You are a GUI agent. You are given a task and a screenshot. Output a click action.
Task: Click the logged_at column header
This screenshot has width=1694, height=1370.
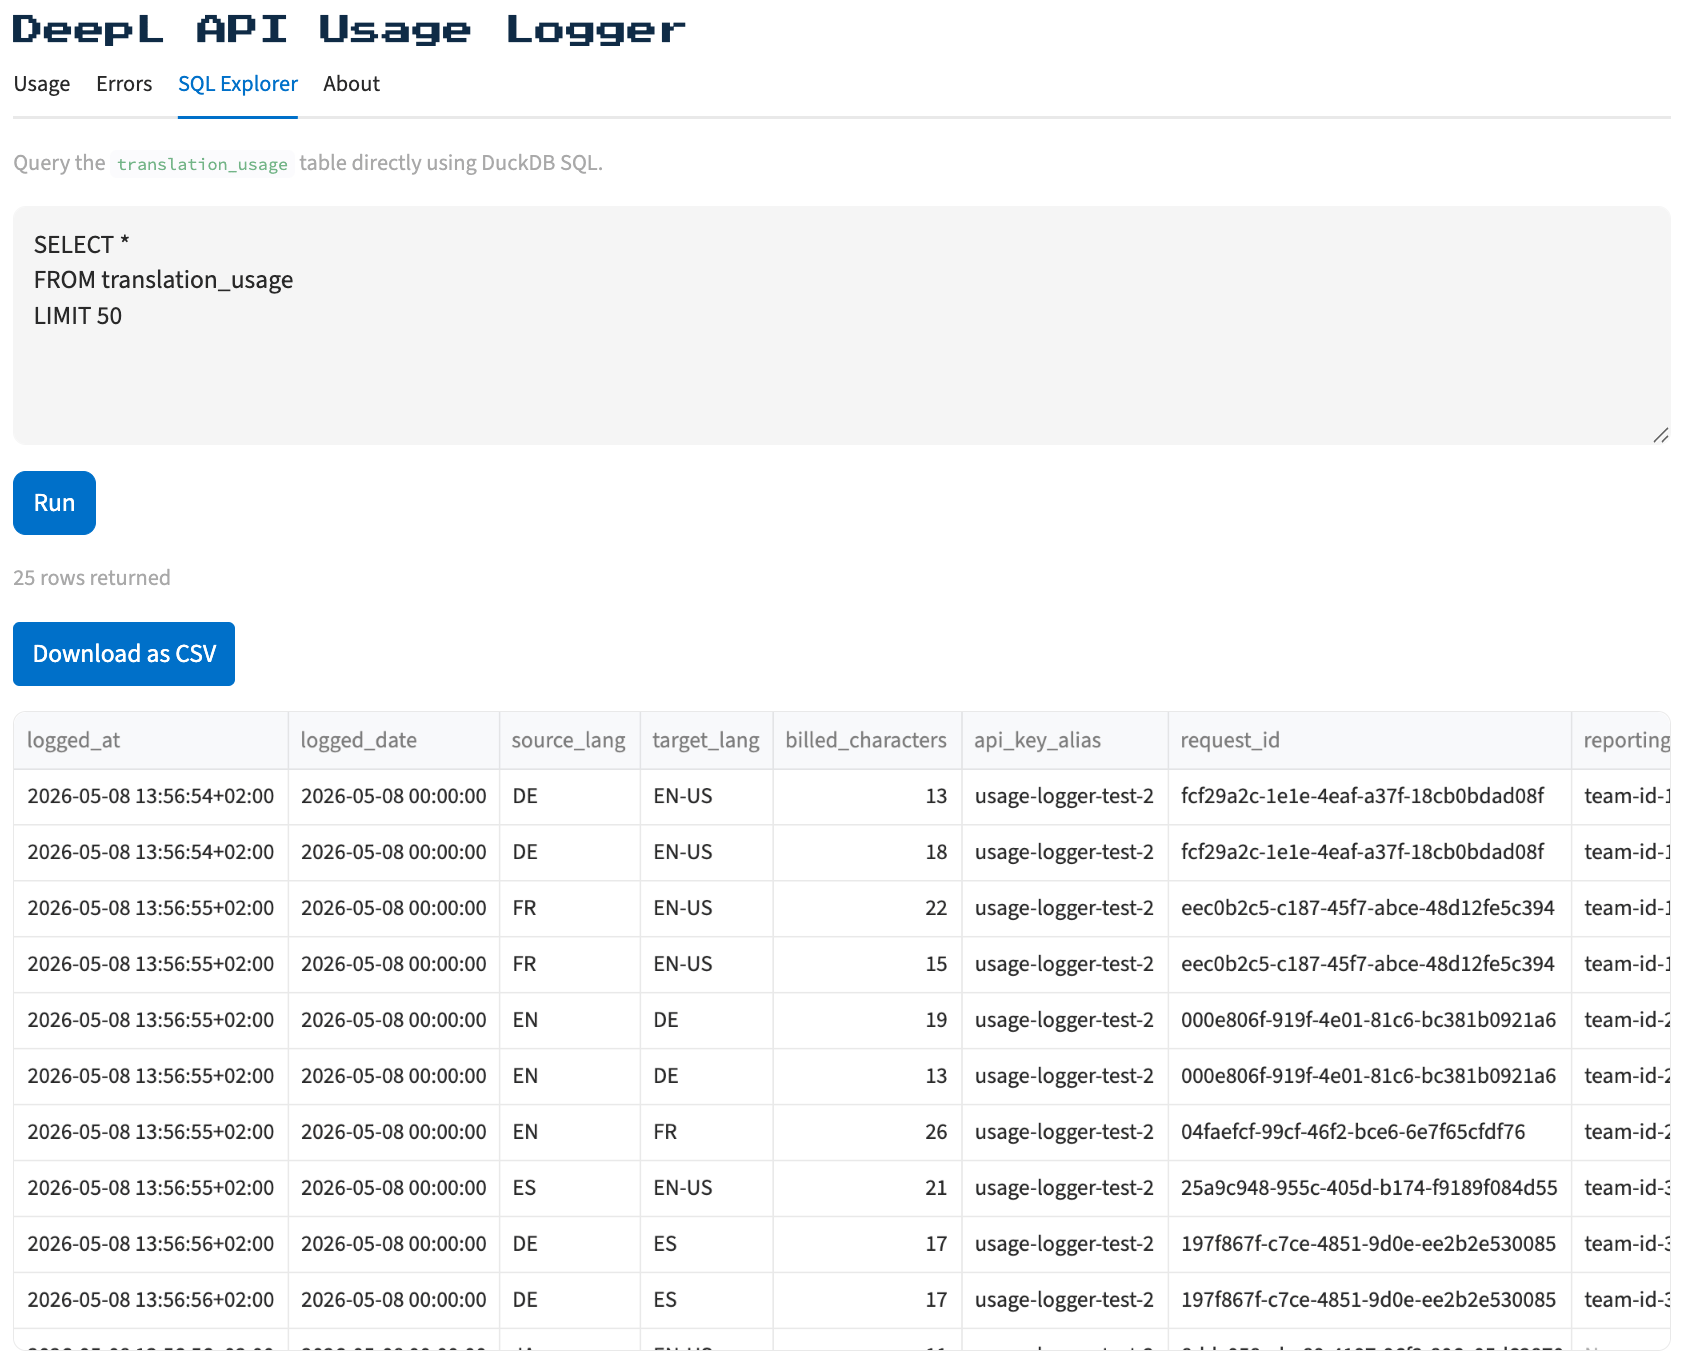point(151,740)
